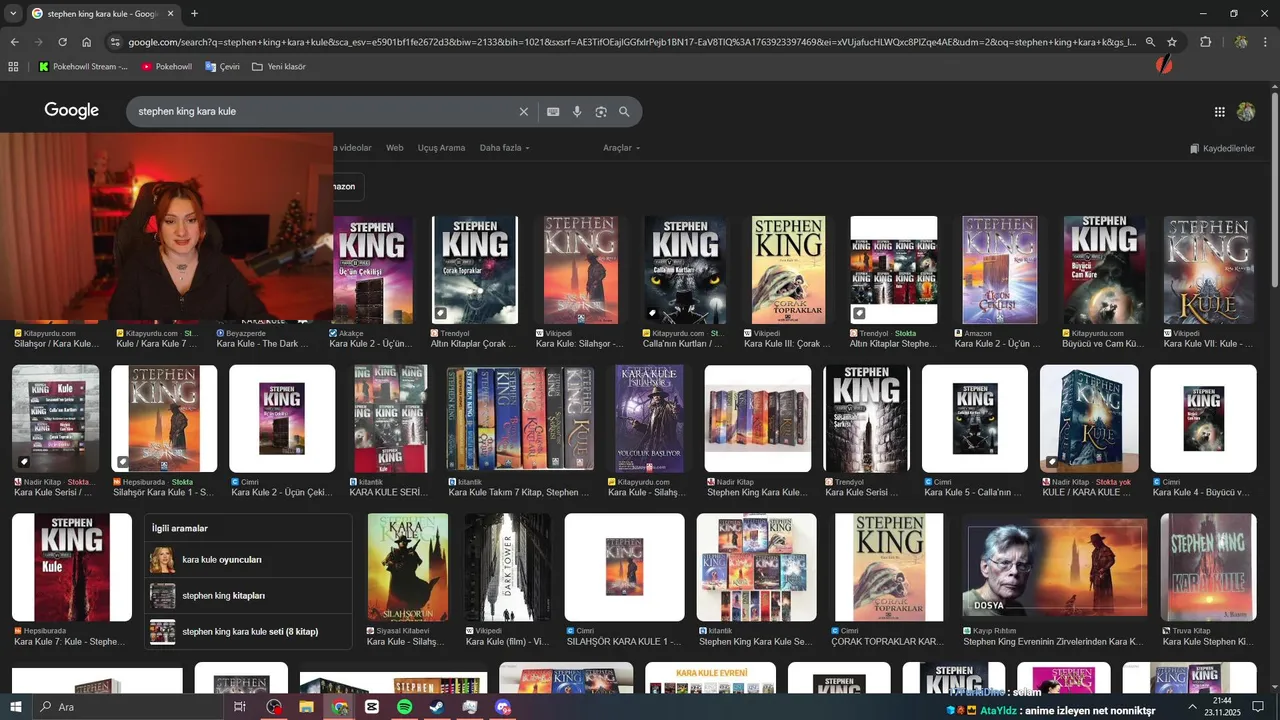The width and height of the screenshot is (1280, 720).
Task: Open Kaydedilenler saved items
Action: point(1222,149)
